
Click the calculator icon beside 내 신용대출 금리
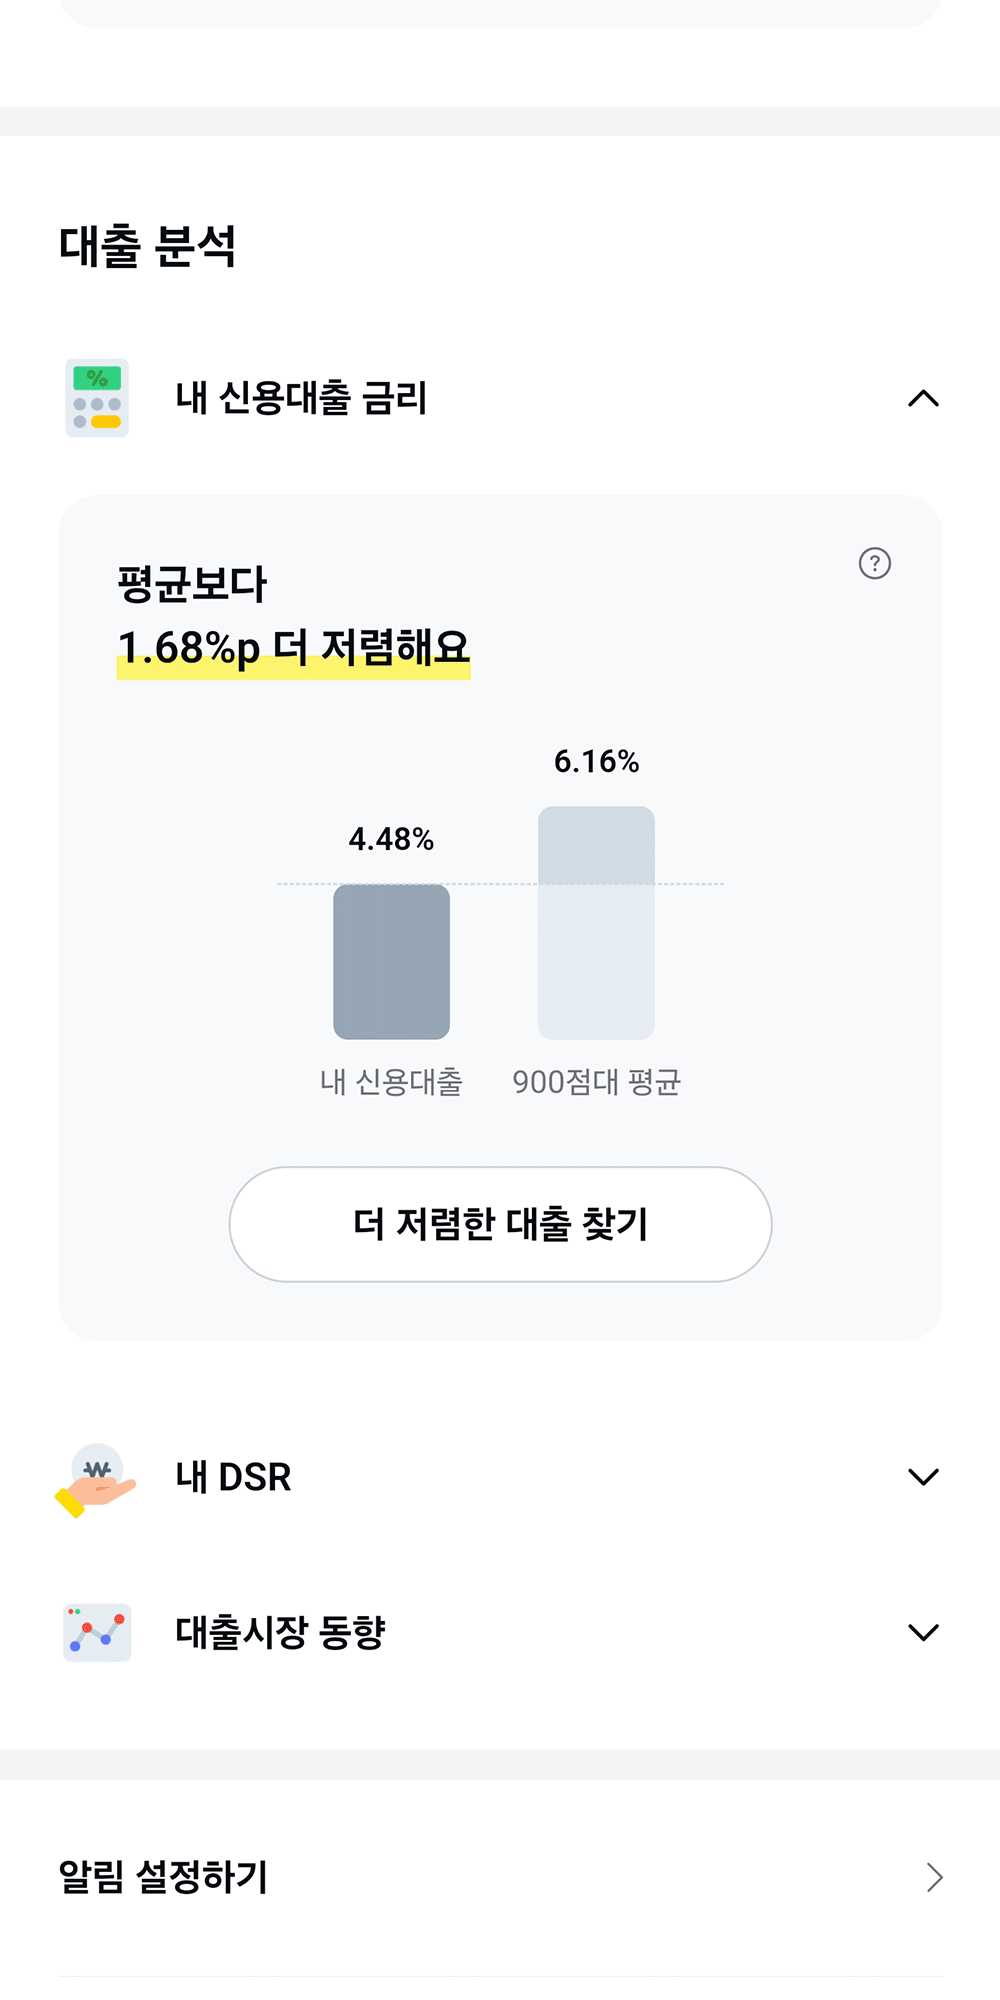pyautogui.click(x=97, y=398)
